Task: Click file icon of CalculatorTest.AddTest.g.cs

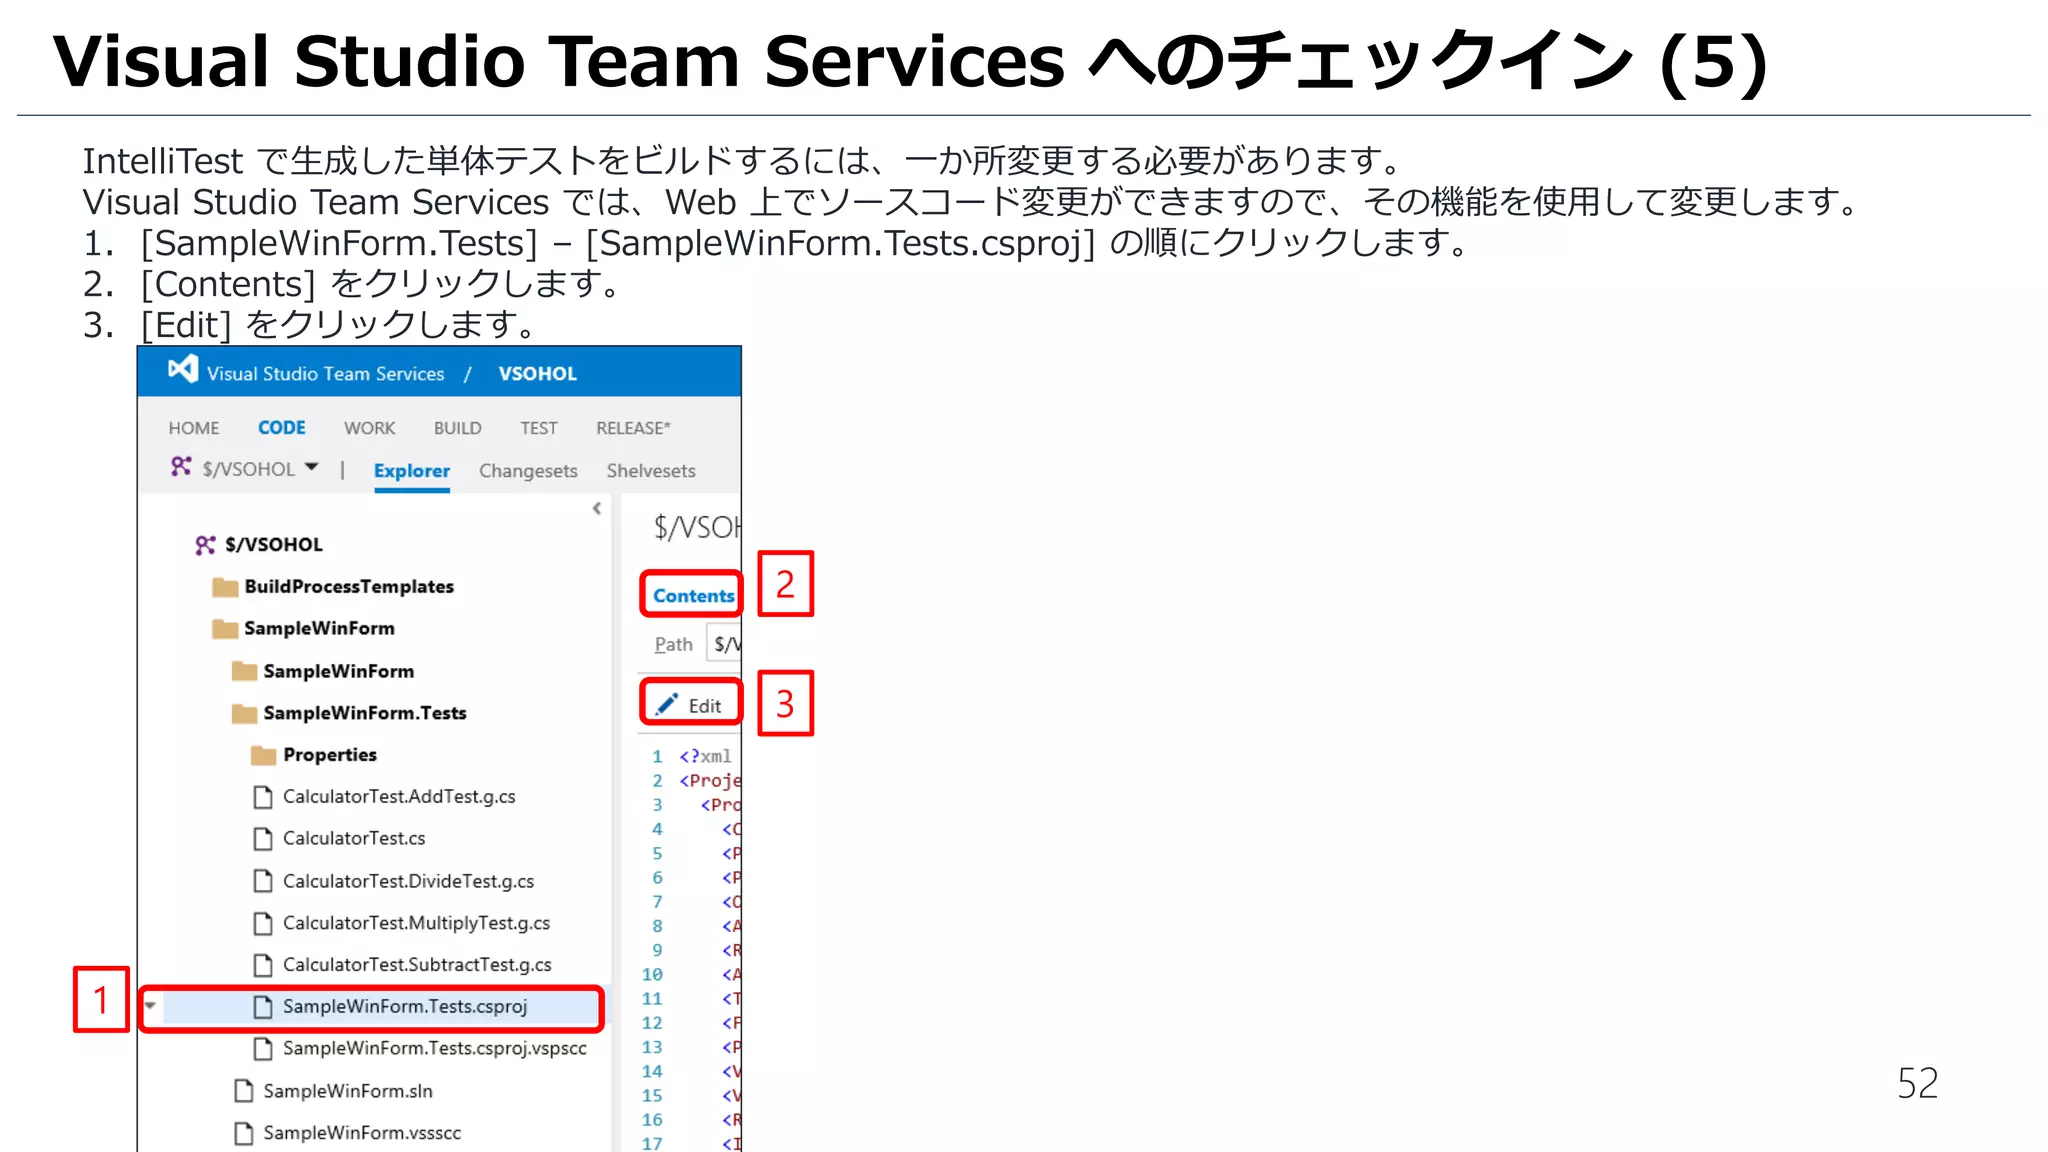Action: [263, 797]
